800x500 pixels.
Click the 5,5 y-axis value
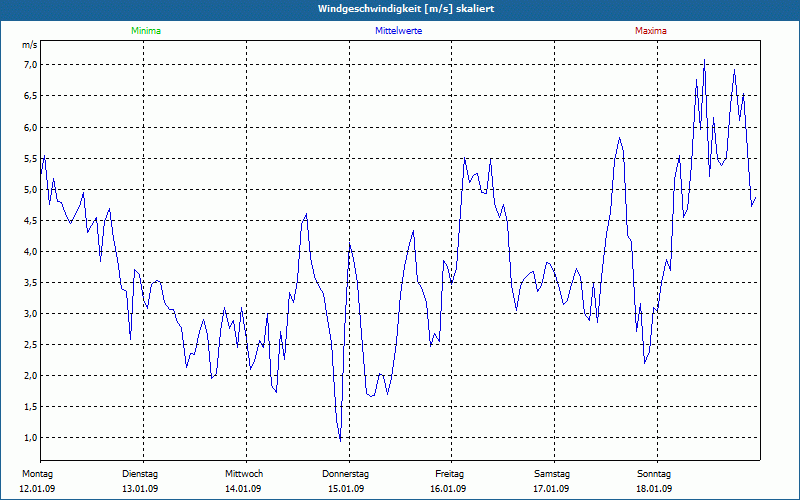(x=31, y=159)
